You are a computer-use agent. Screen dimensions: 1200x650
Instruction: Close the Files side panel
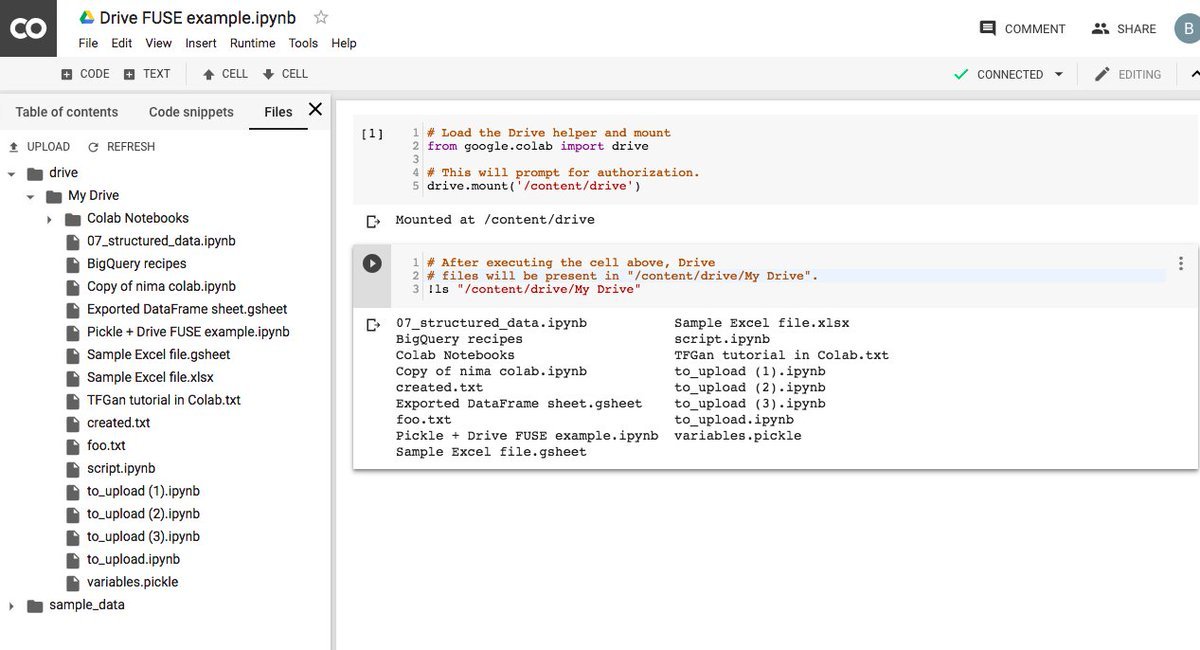(x=315, y=109)
